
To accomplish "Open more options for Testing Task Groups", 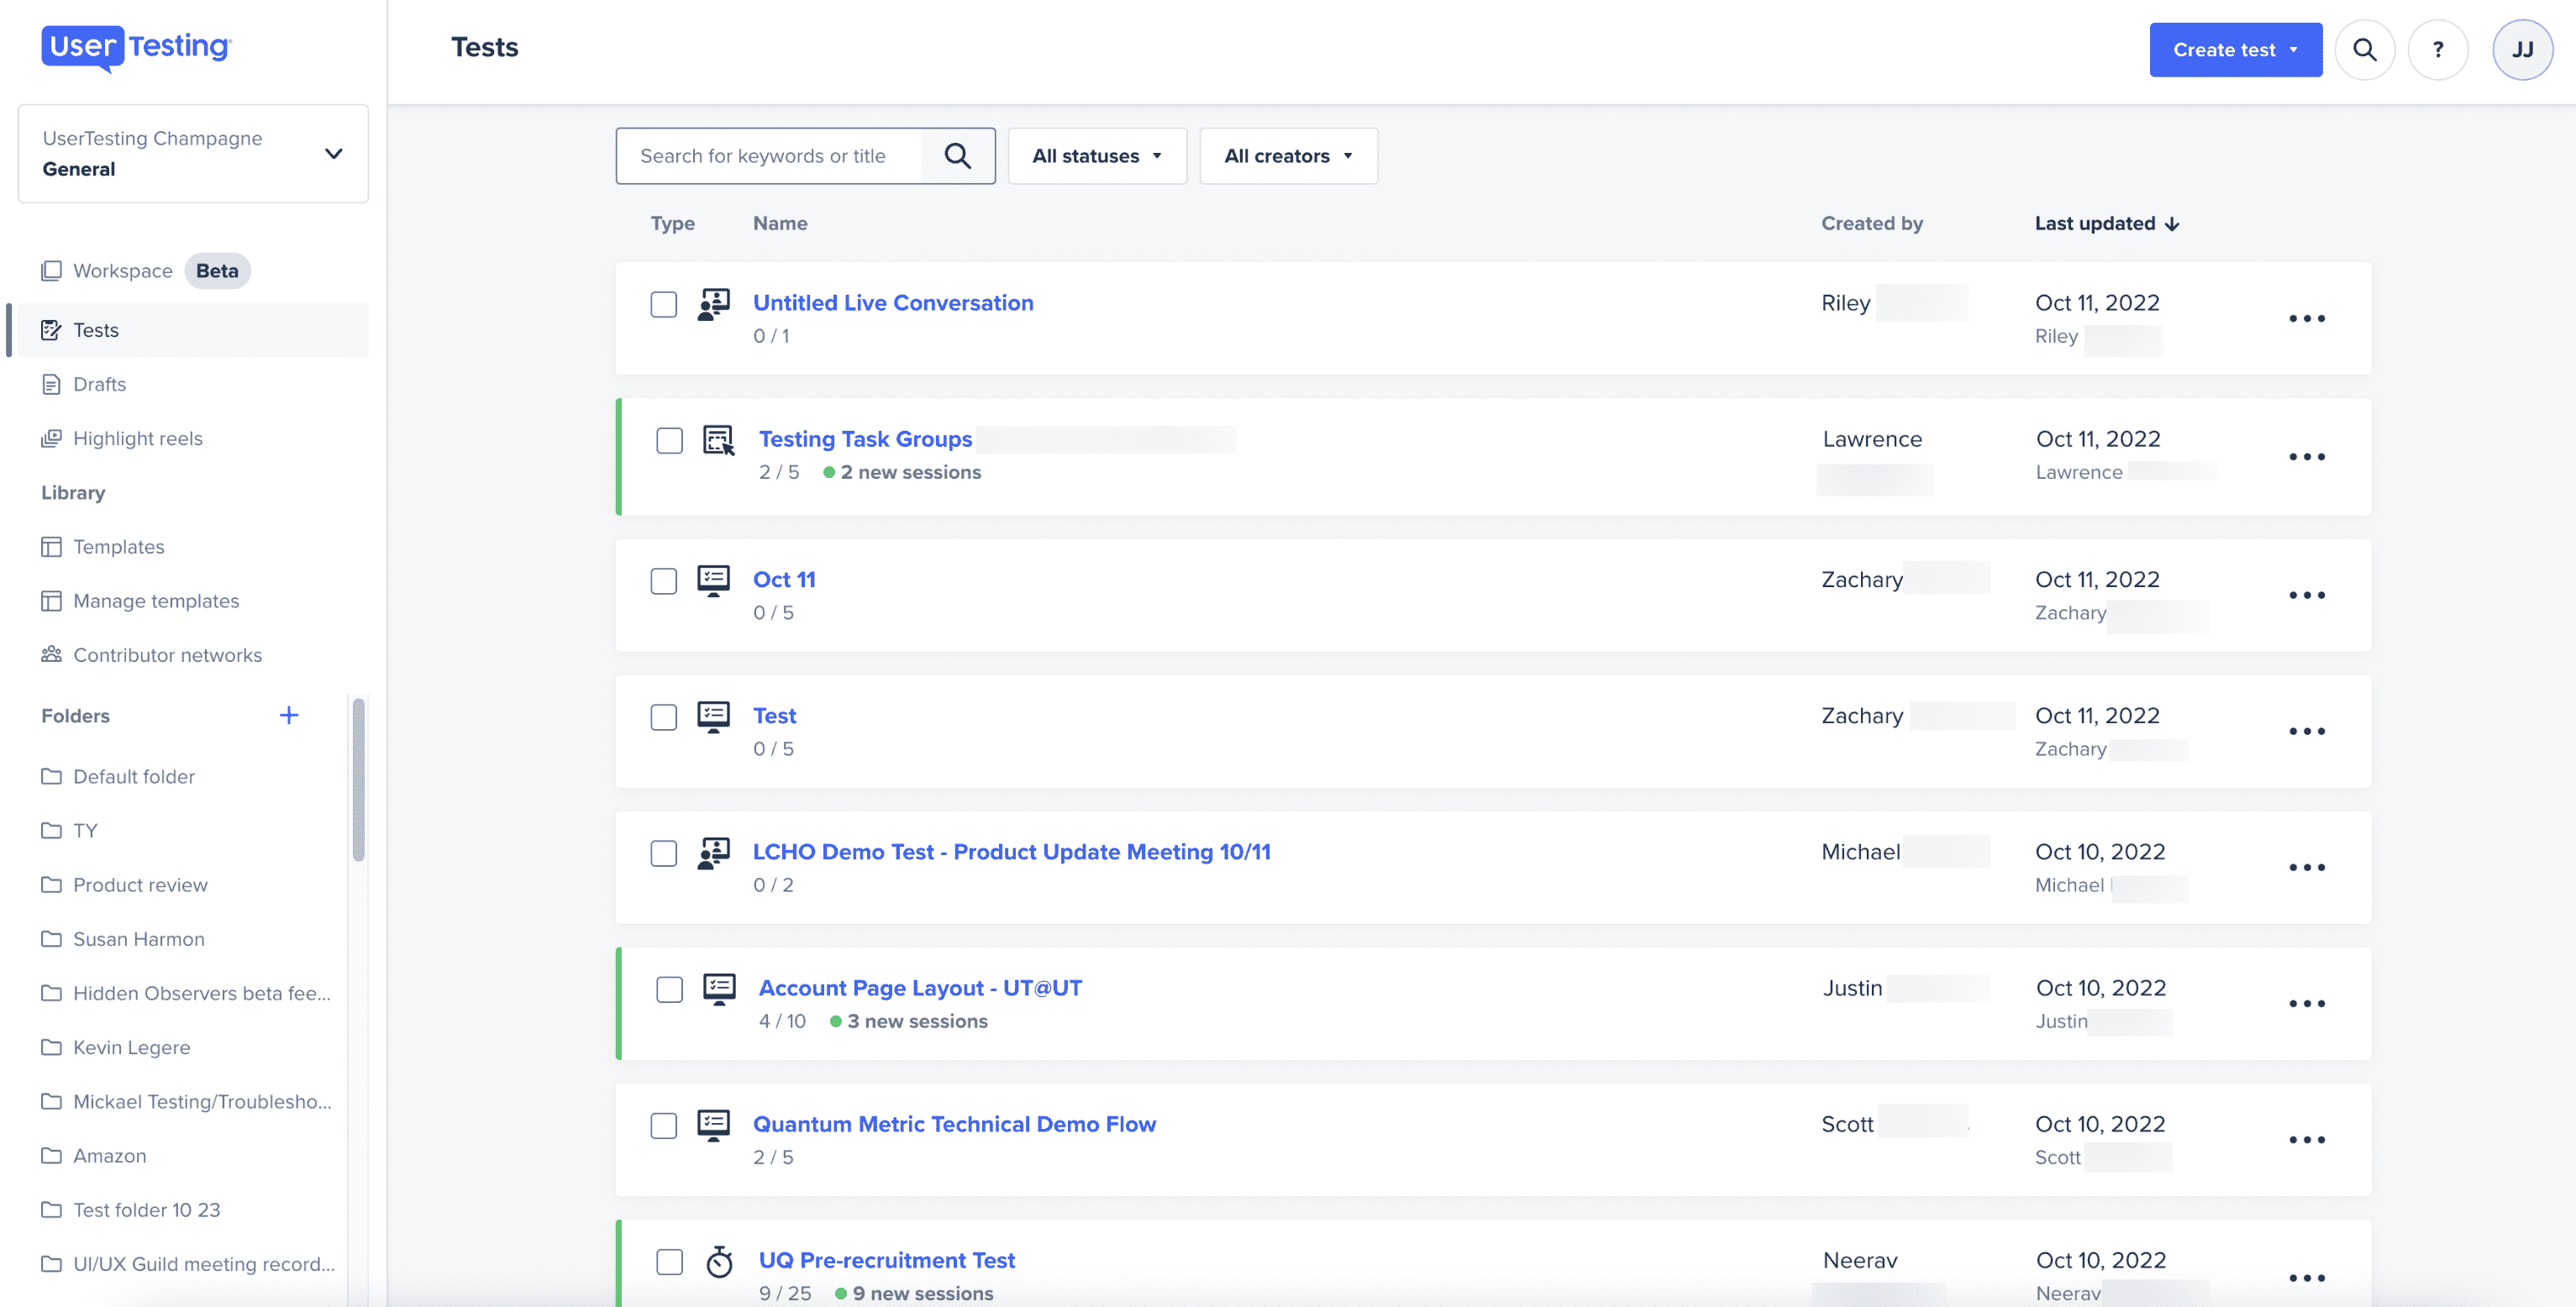I will pyautogui.click(x=2307, y=457).
